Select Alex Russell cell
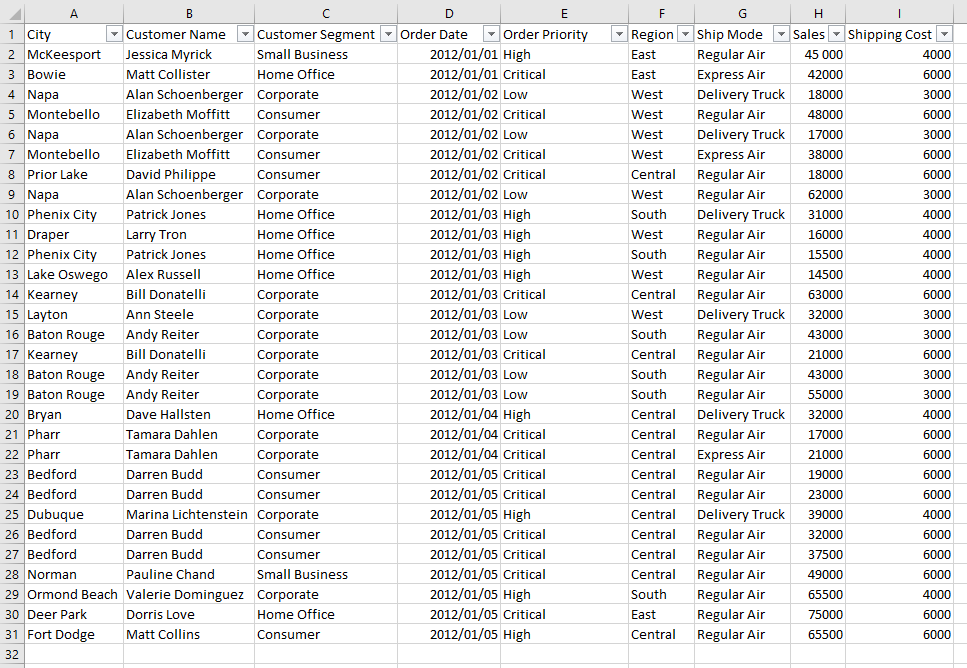967x668 pixels. click(x=189, y=274)
